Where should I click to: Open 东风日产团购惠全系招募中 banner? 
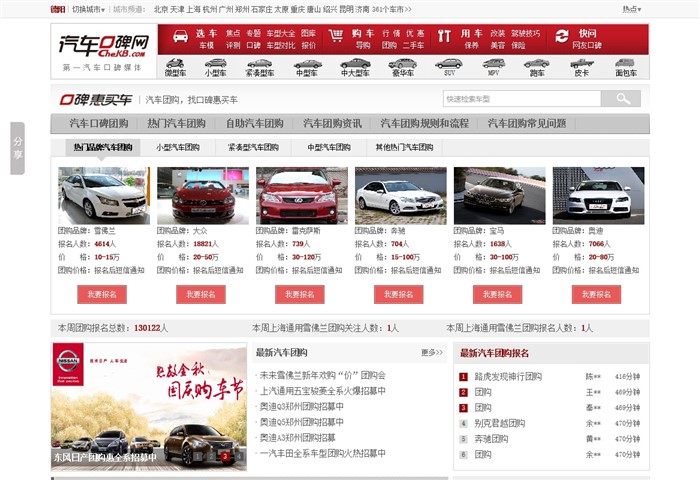pos(105,458)
